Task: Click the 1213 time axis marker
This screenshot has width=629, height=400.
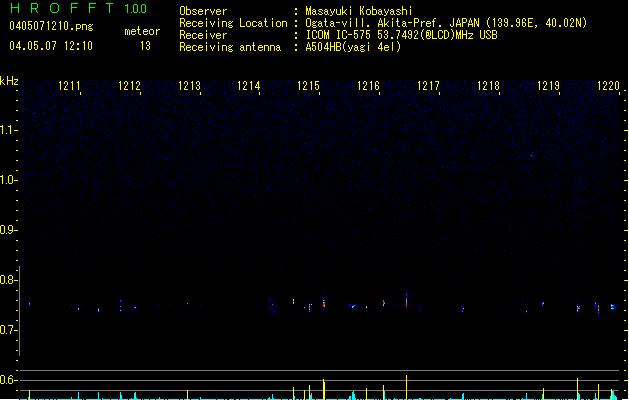Action: point(189,86)
